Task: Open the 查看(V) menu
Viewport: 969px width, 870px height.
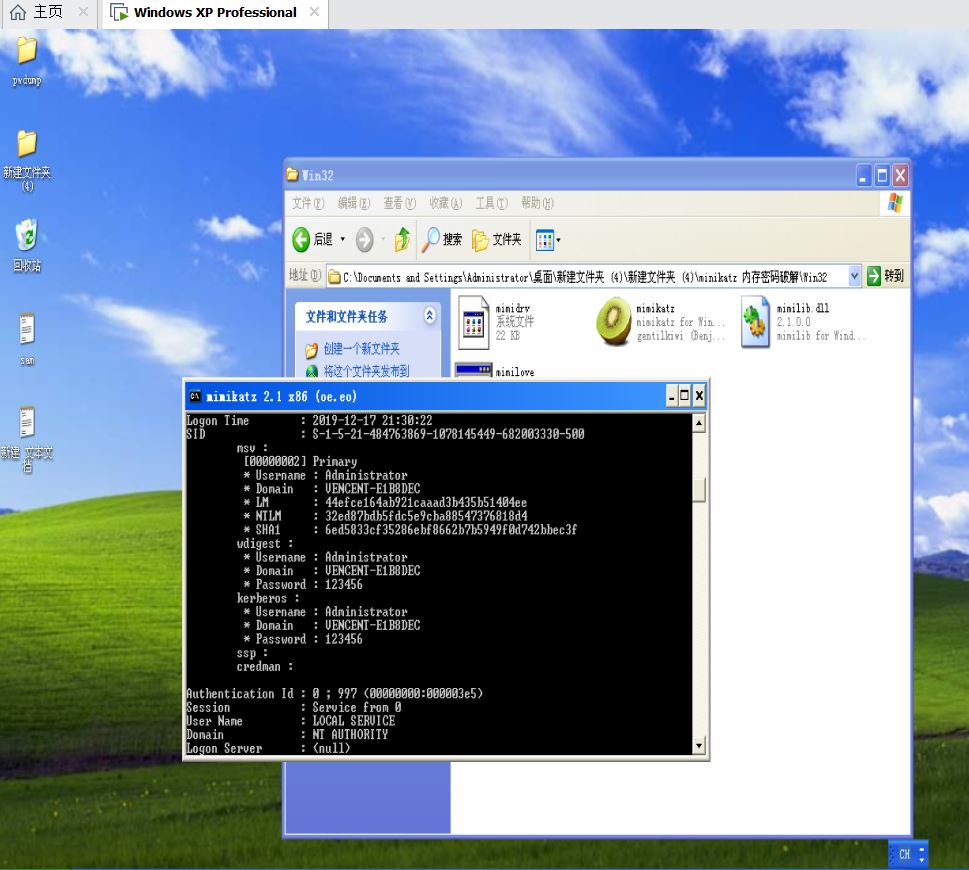Action: 399,203
